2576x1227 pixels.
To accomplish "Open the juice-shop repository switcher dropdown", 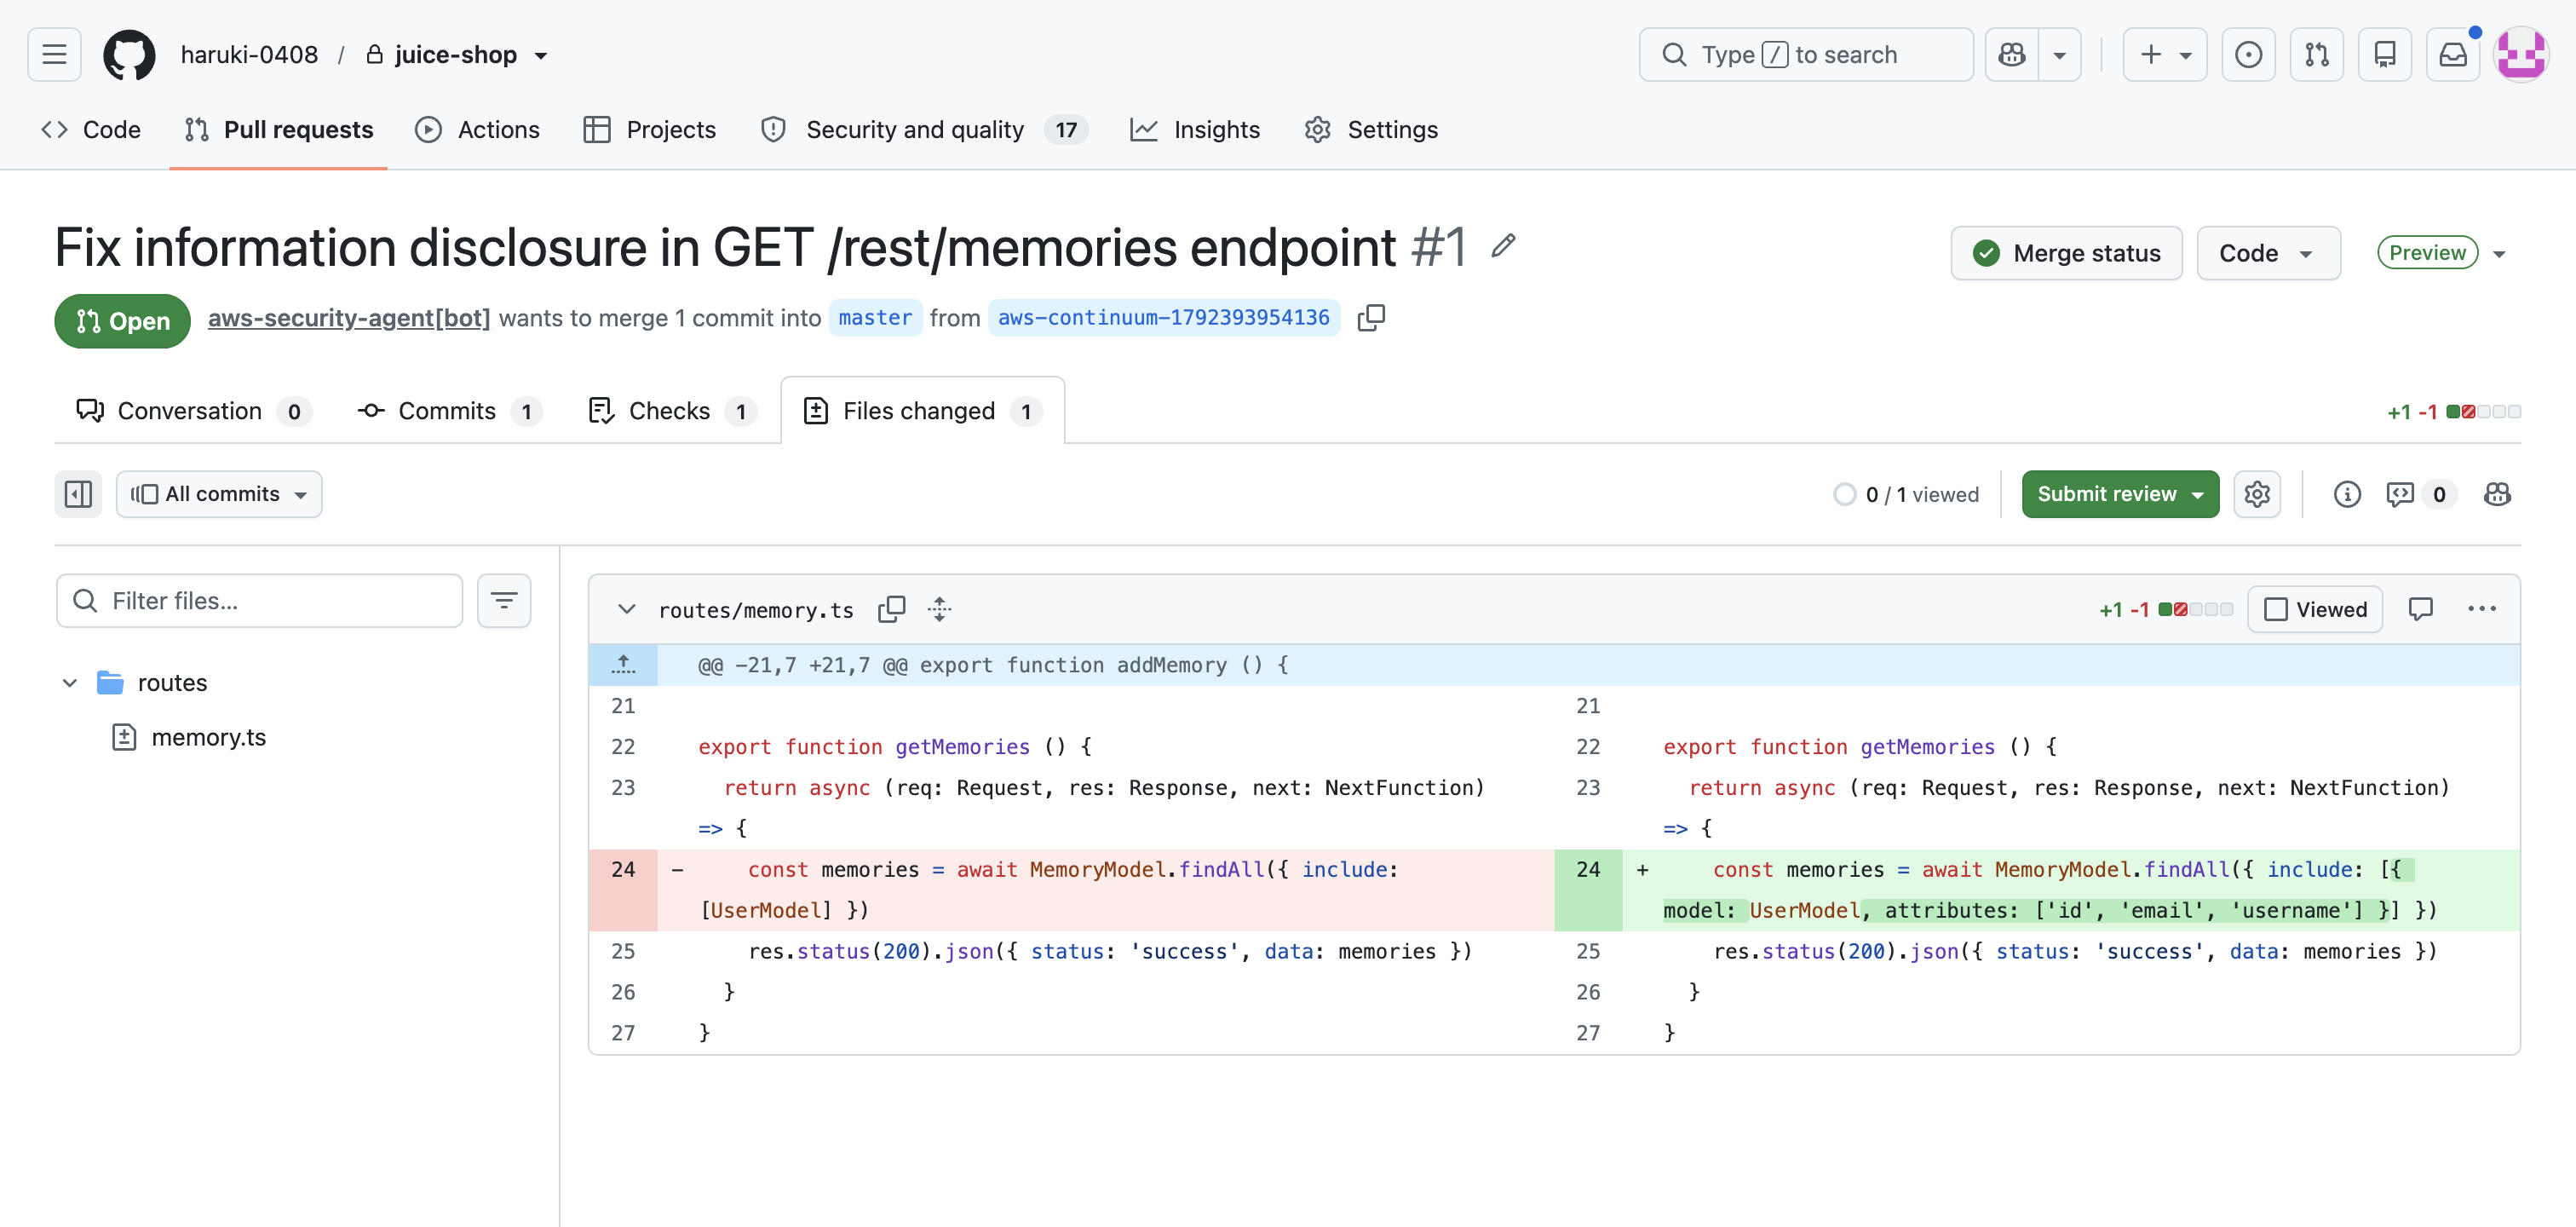I will (541, 55).
